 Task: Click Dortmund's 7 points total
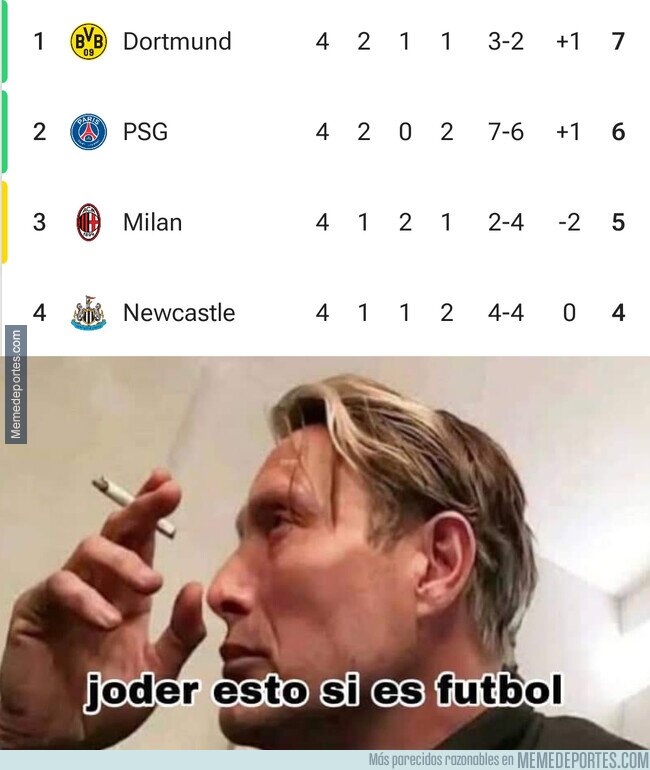pos(619,41)
